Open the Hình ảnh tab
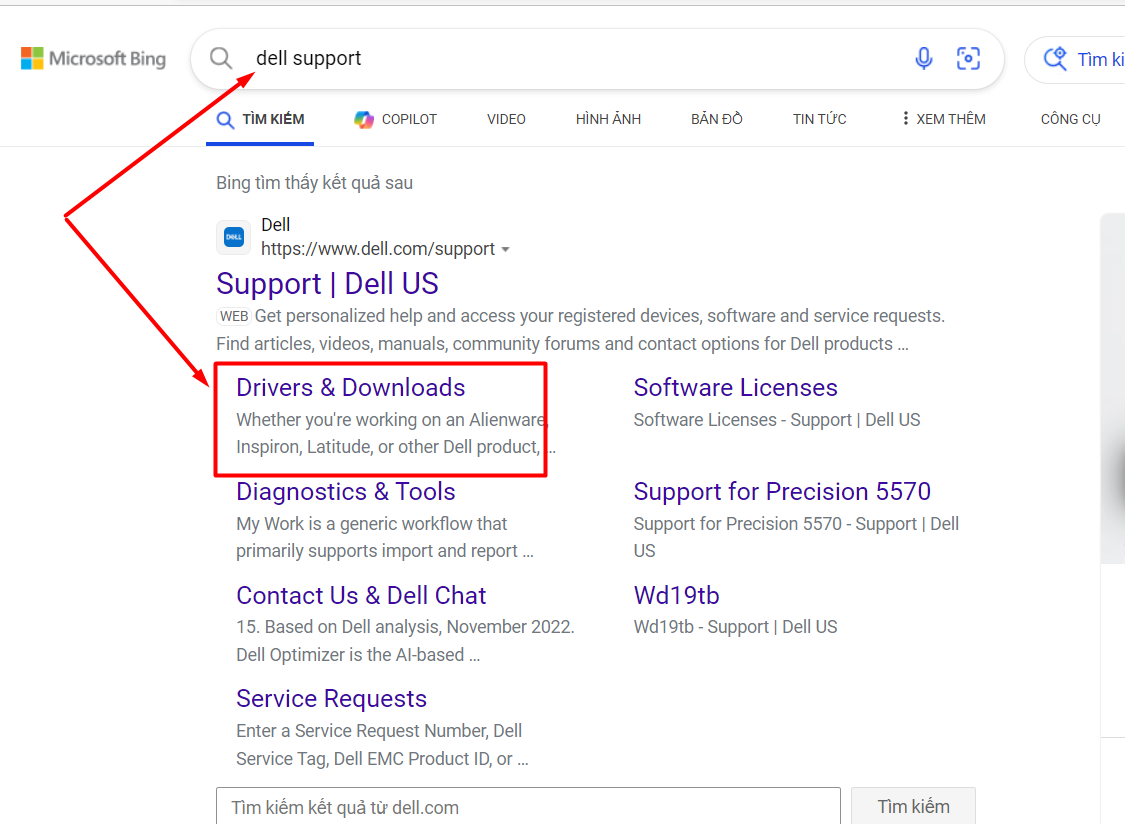This screenshot has height=824, width=1125. pos(608,119)
